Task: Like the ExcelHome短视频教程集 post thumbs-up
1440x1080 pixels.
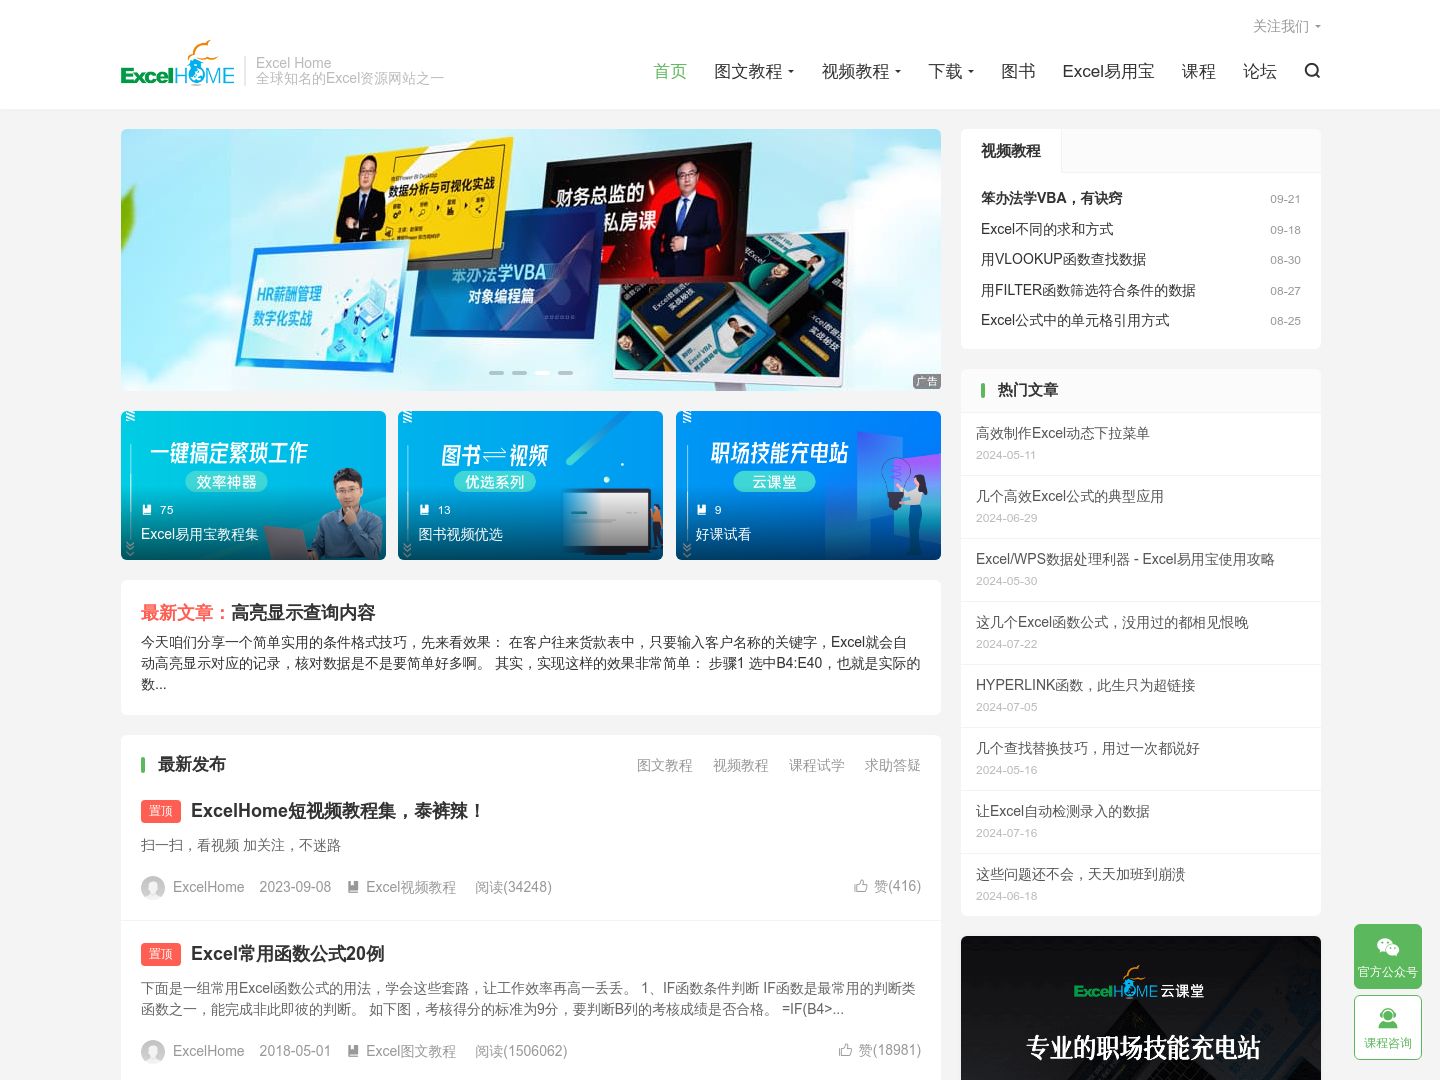Action: pyautogui.click(x=861, y=886)
